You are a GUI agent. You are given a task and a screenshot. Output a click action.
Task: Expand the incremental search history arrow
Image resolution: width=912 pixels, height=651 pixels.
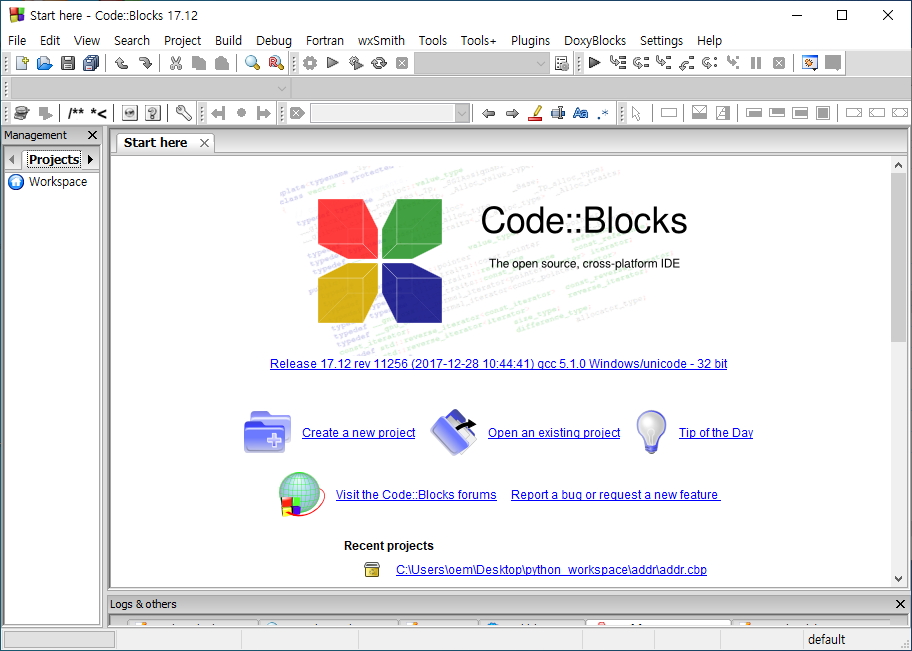tap(462, 113)
